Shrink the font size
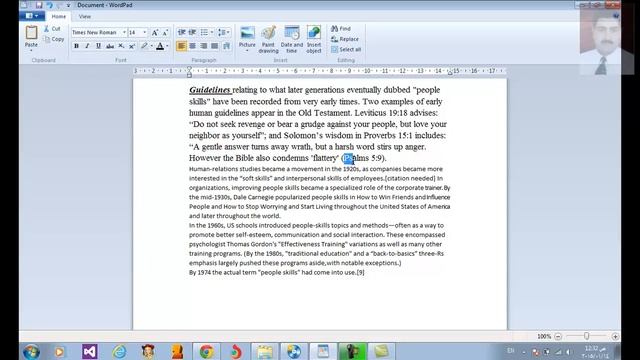The height and width of the screenshot is (360, 640). (165, 32)
